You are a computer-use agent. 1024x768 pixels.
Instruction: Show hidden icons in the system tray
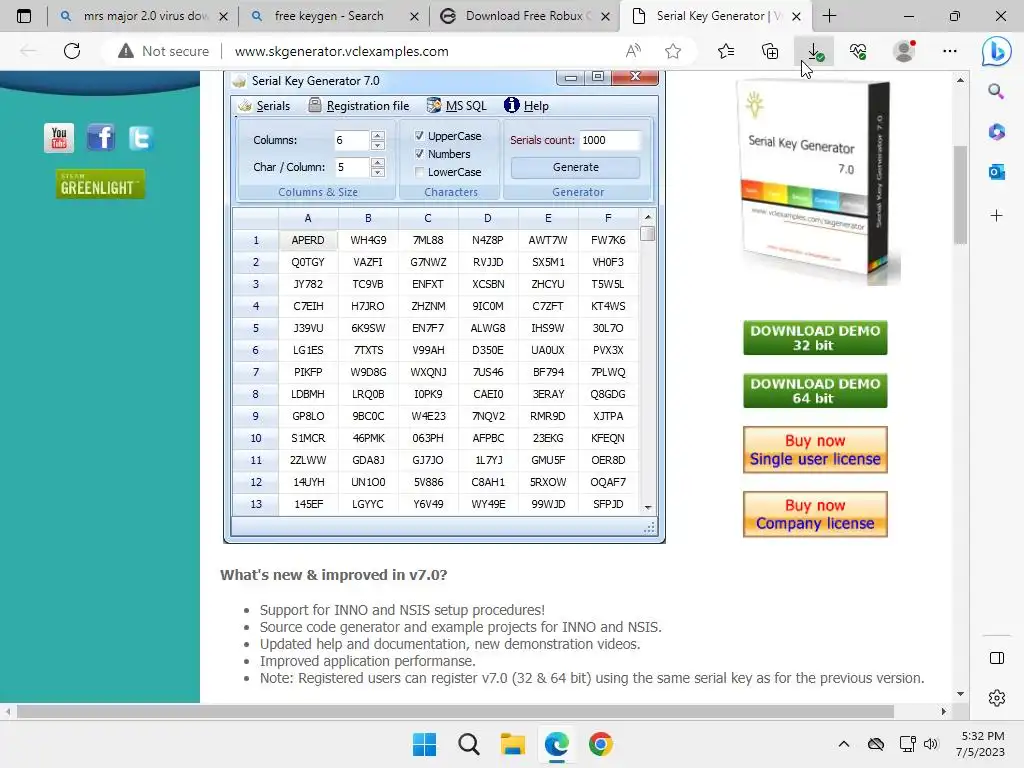tap(844, 744)
